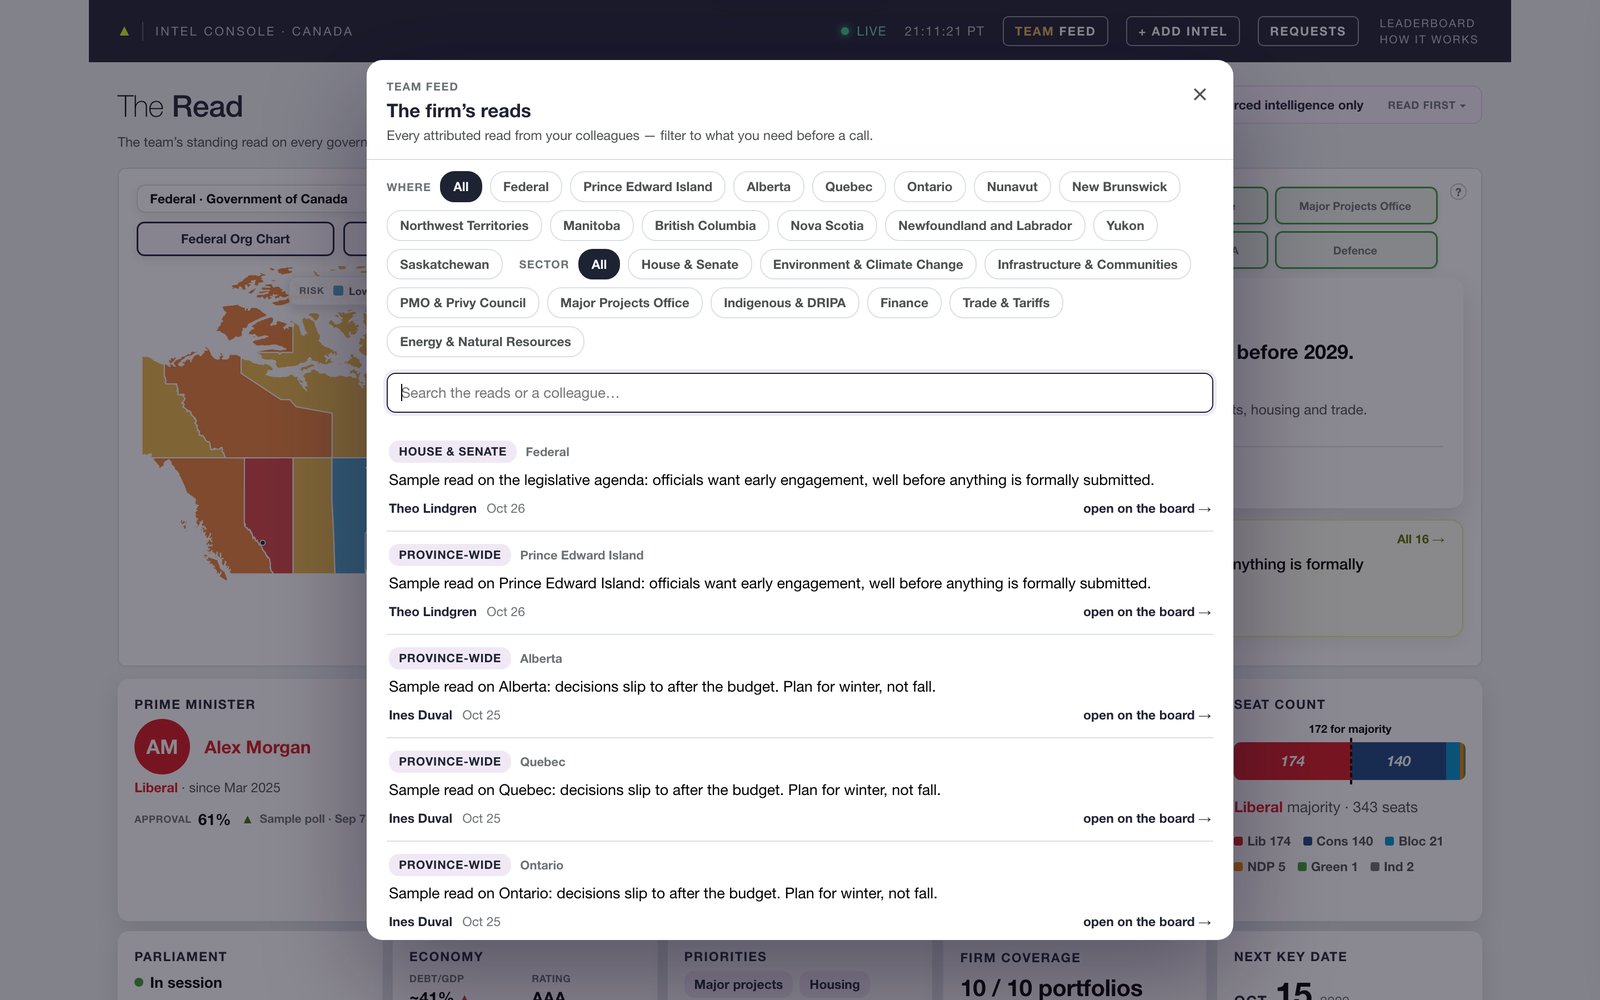Click the All 16 arrow link
The width and height of the screenshot is (1600, 1000).
tap(1420, 539)
